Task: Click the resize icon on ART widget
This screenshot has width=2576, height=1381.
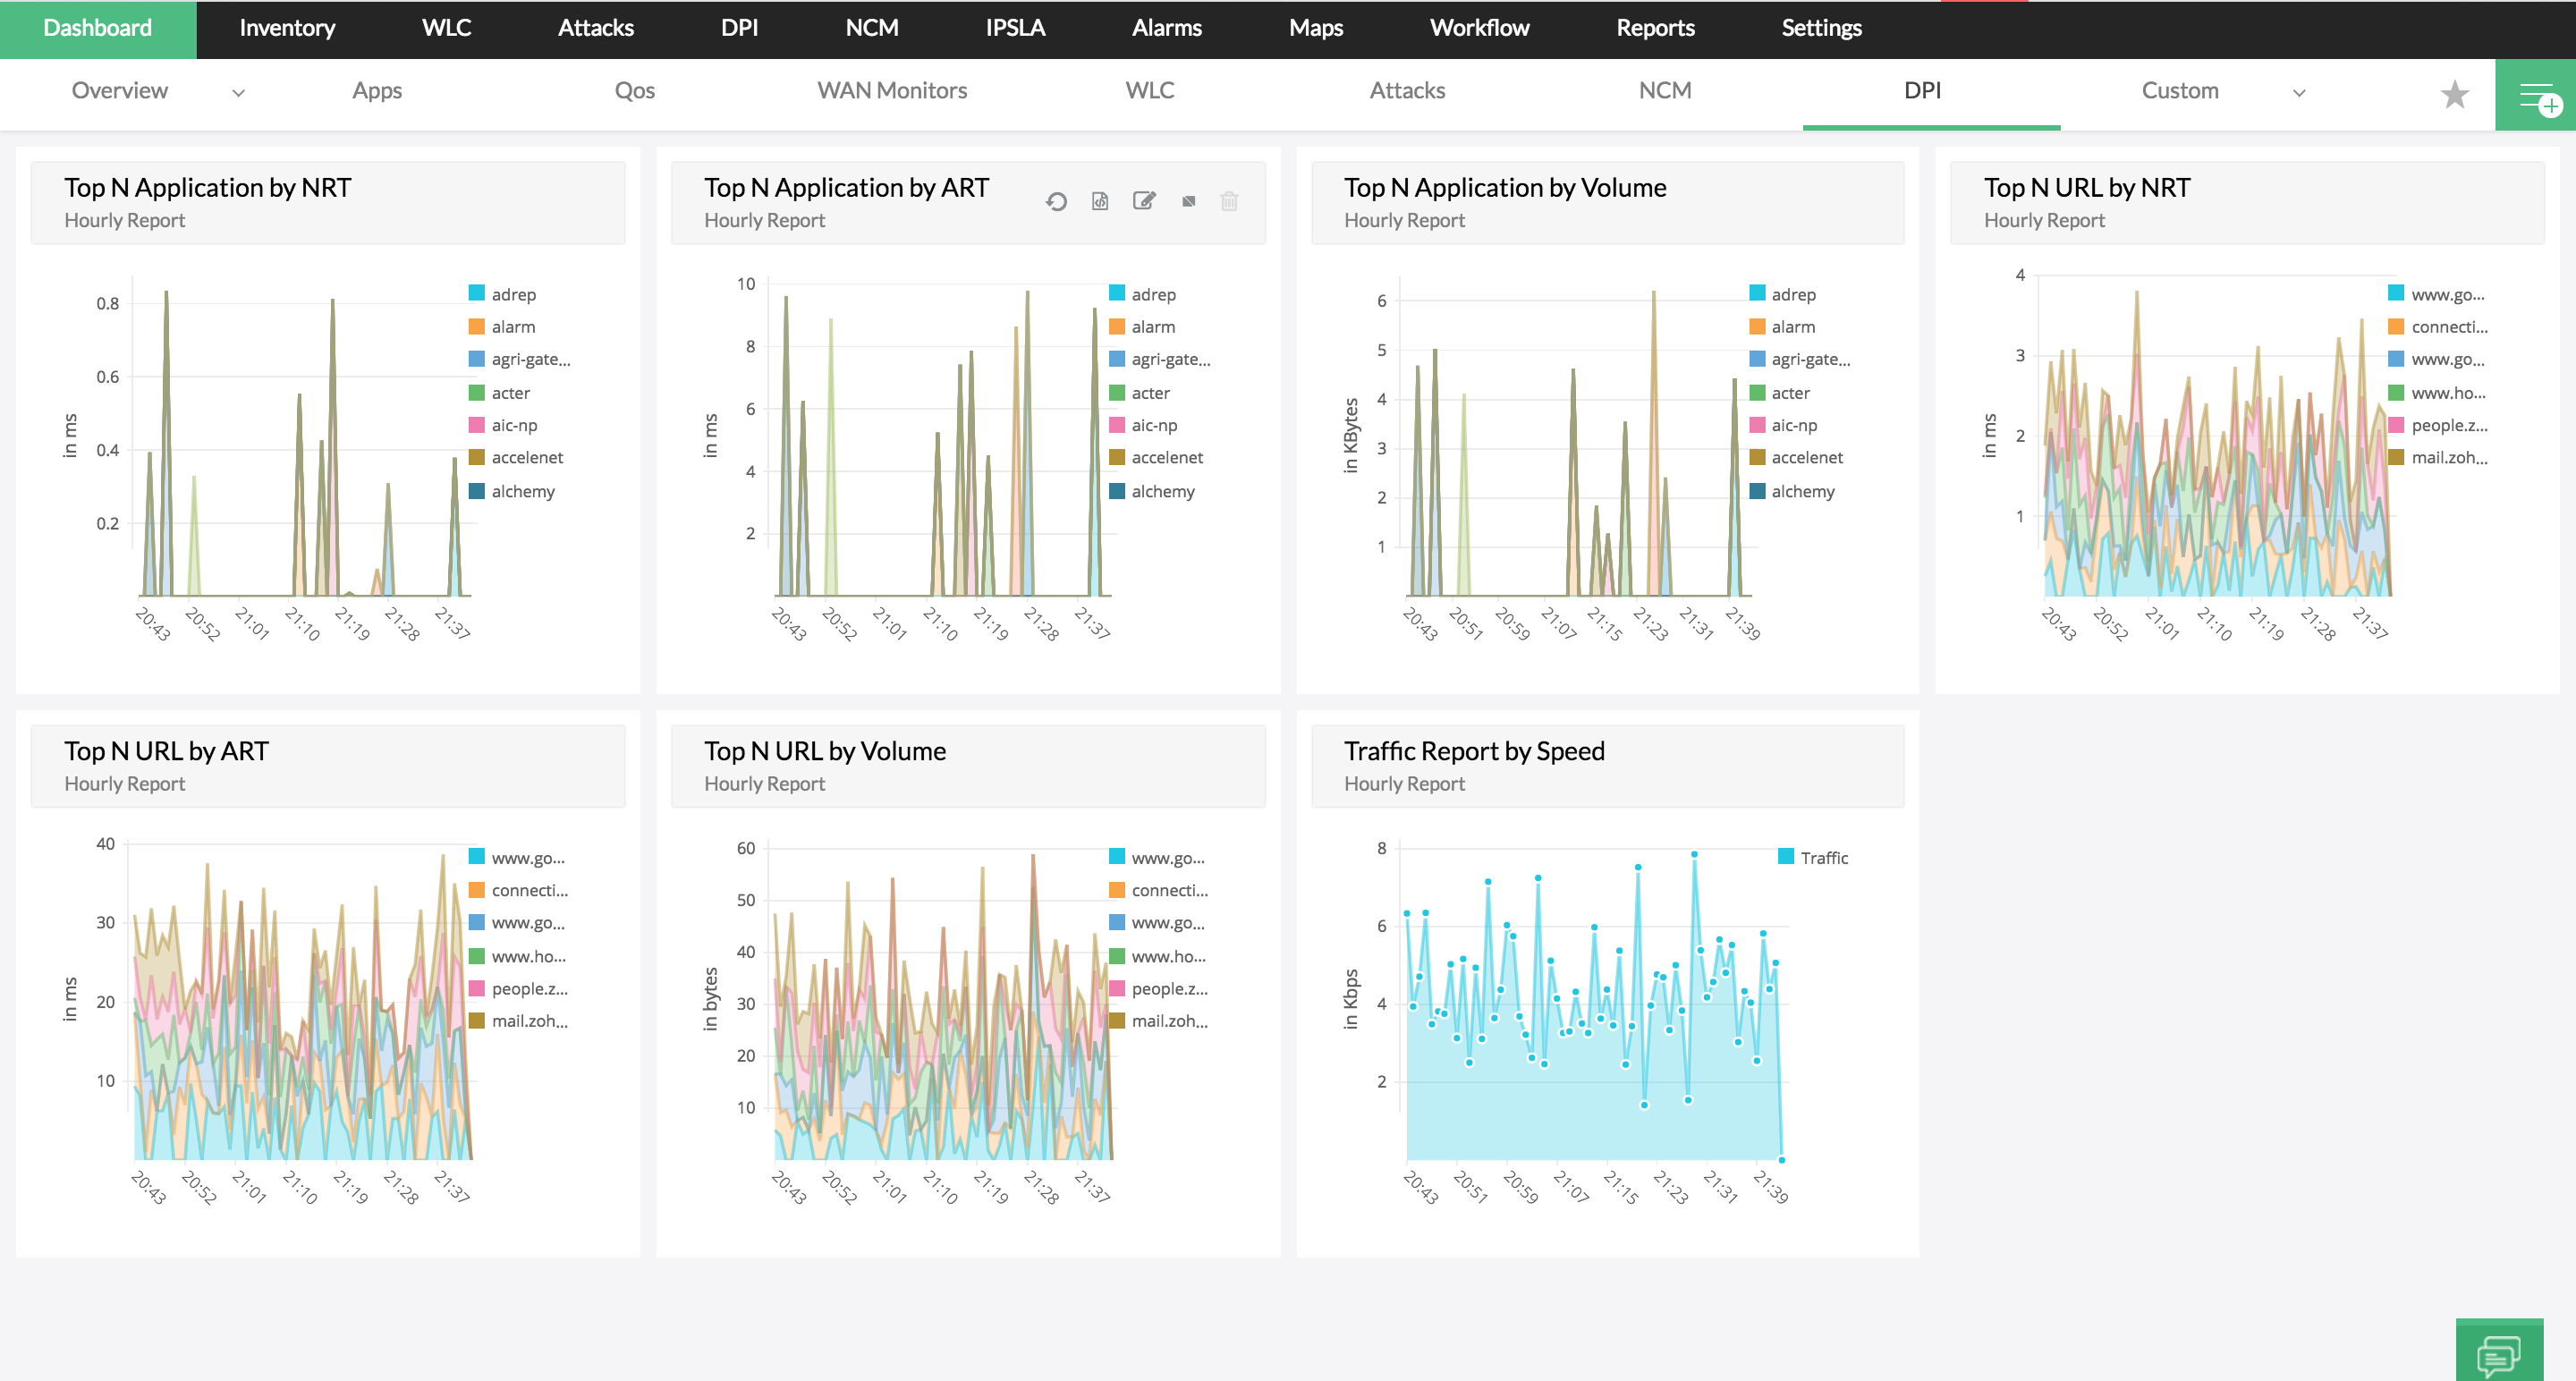Action: point(1188,202)
